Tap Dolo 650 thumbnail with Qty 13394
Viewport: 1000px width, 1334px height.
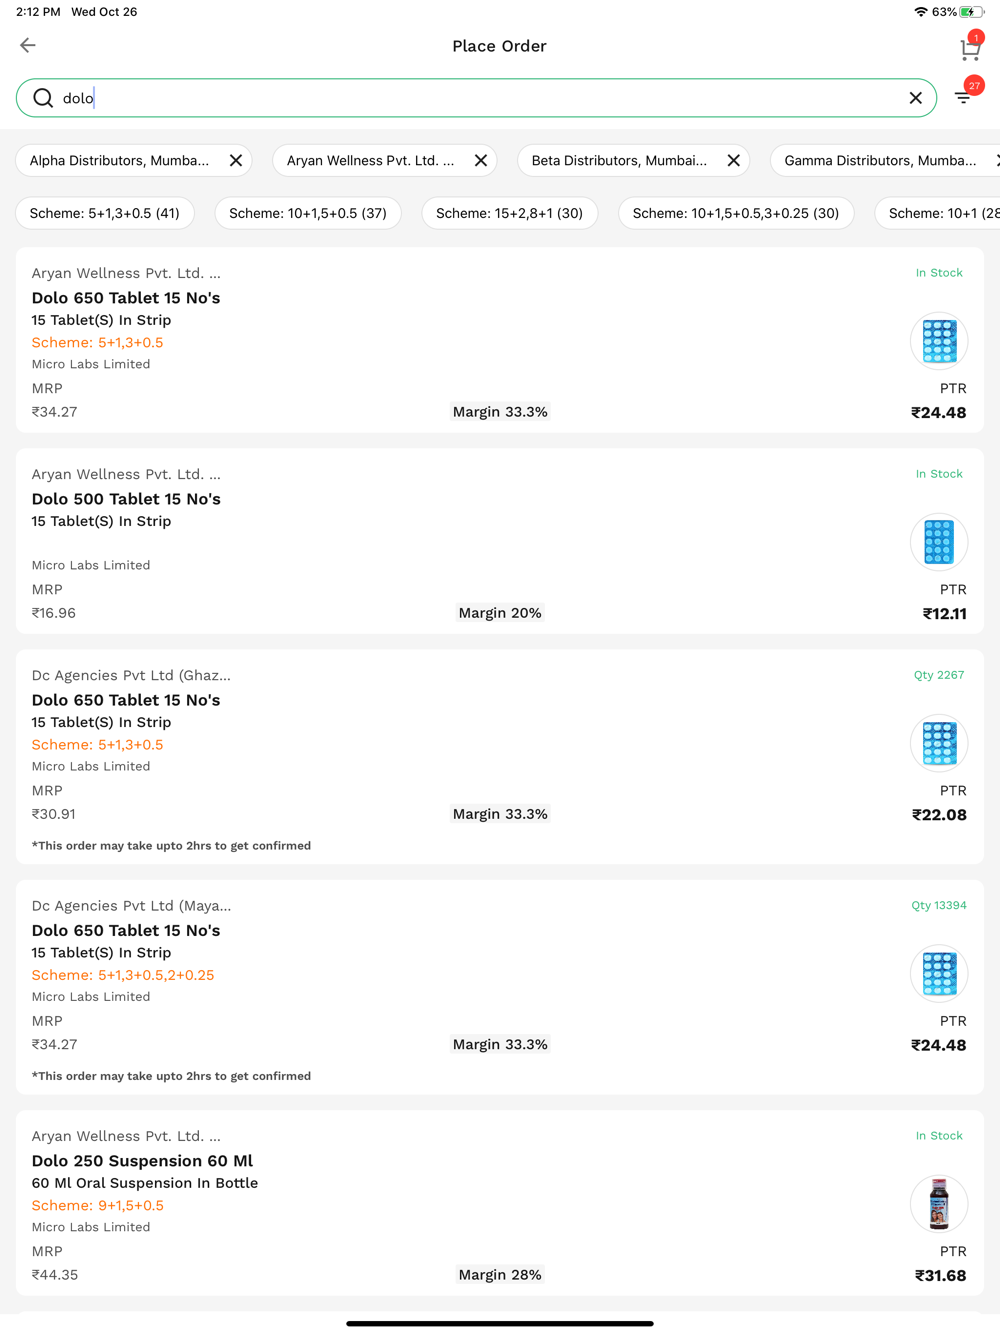pyautogui.click(x=939, y=974)
